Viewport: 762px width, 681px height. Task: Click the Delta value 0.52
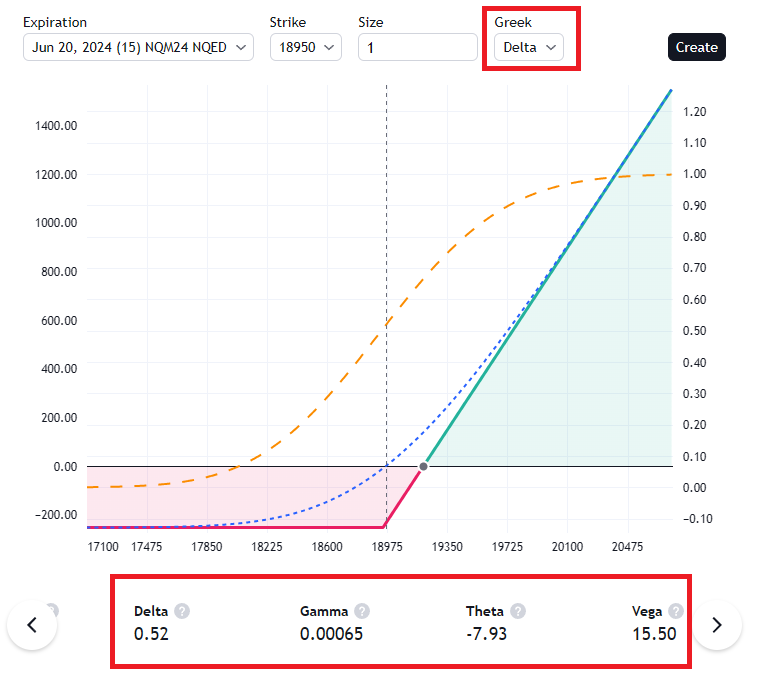(x=151, y=634)
